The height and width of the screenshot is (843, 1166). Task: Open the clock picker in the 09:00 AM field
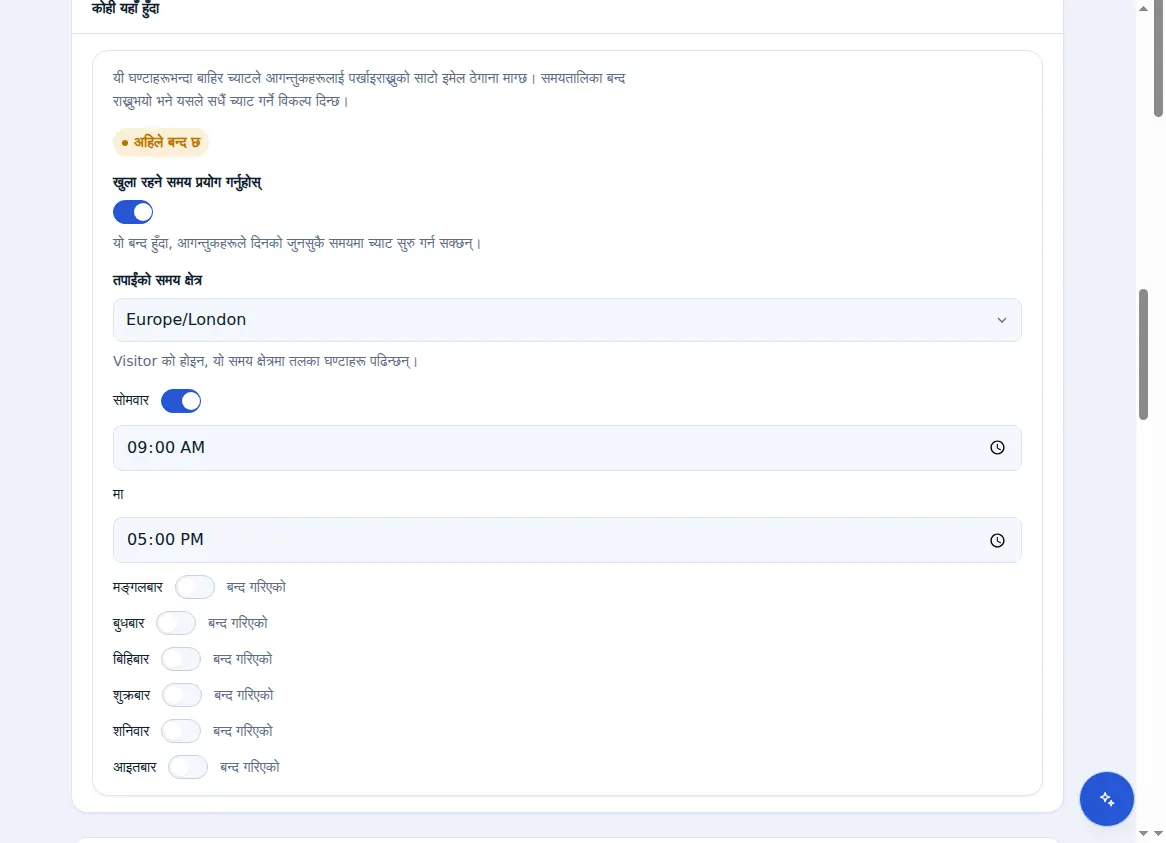pyautogui.click(x=997, y=448)
